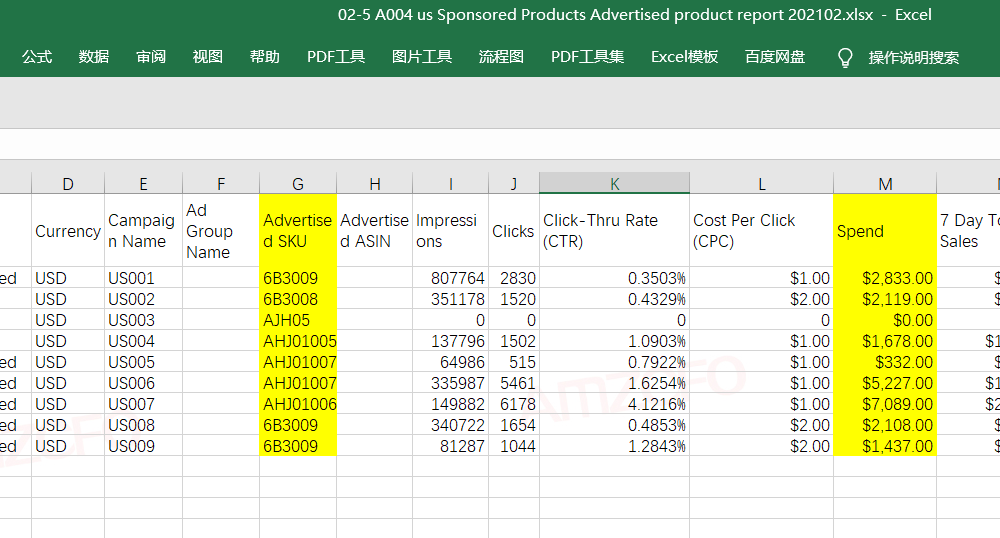Select the $1,437.00 spend cell
This screenshot has width=1000, height=538.
885,446
